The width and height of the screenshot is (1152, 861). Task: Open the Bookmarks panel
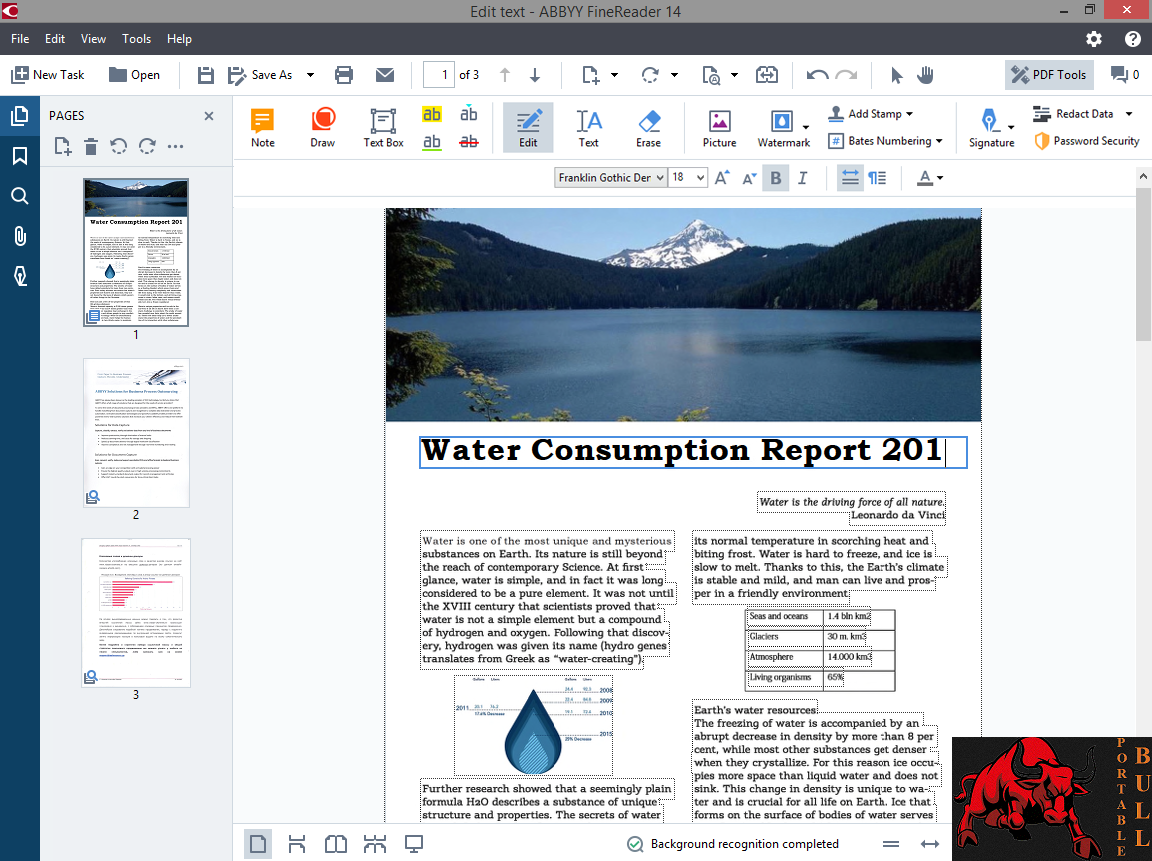(20, 156)
